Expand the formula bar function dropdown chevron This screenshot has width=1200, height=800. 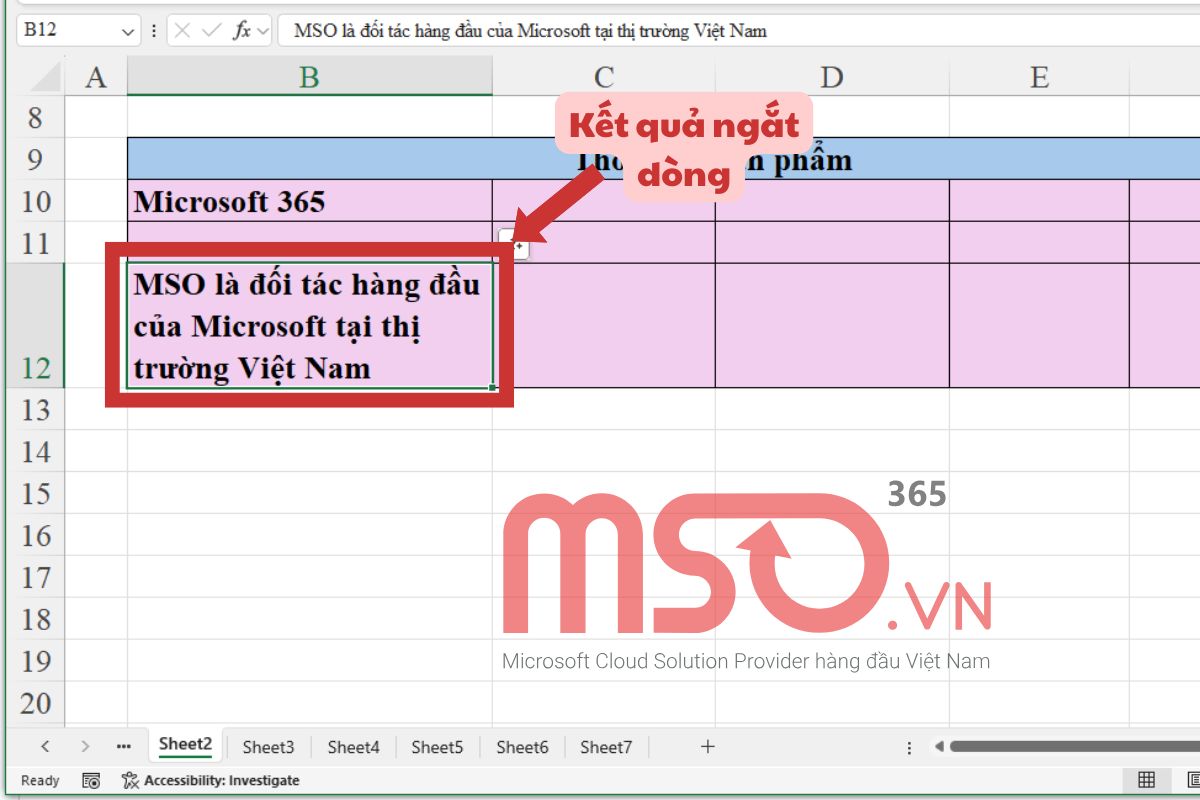coord(263,31)
